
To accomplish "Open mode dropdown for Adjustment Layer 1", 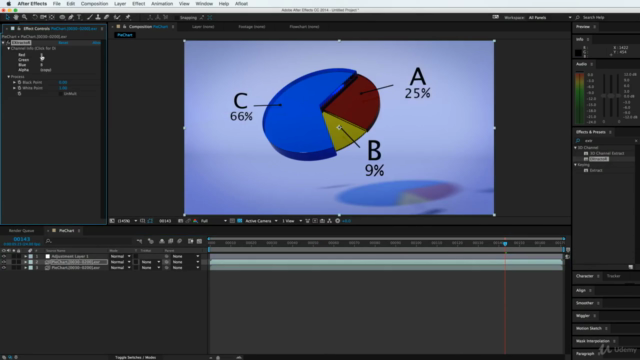I will (120, 256).
